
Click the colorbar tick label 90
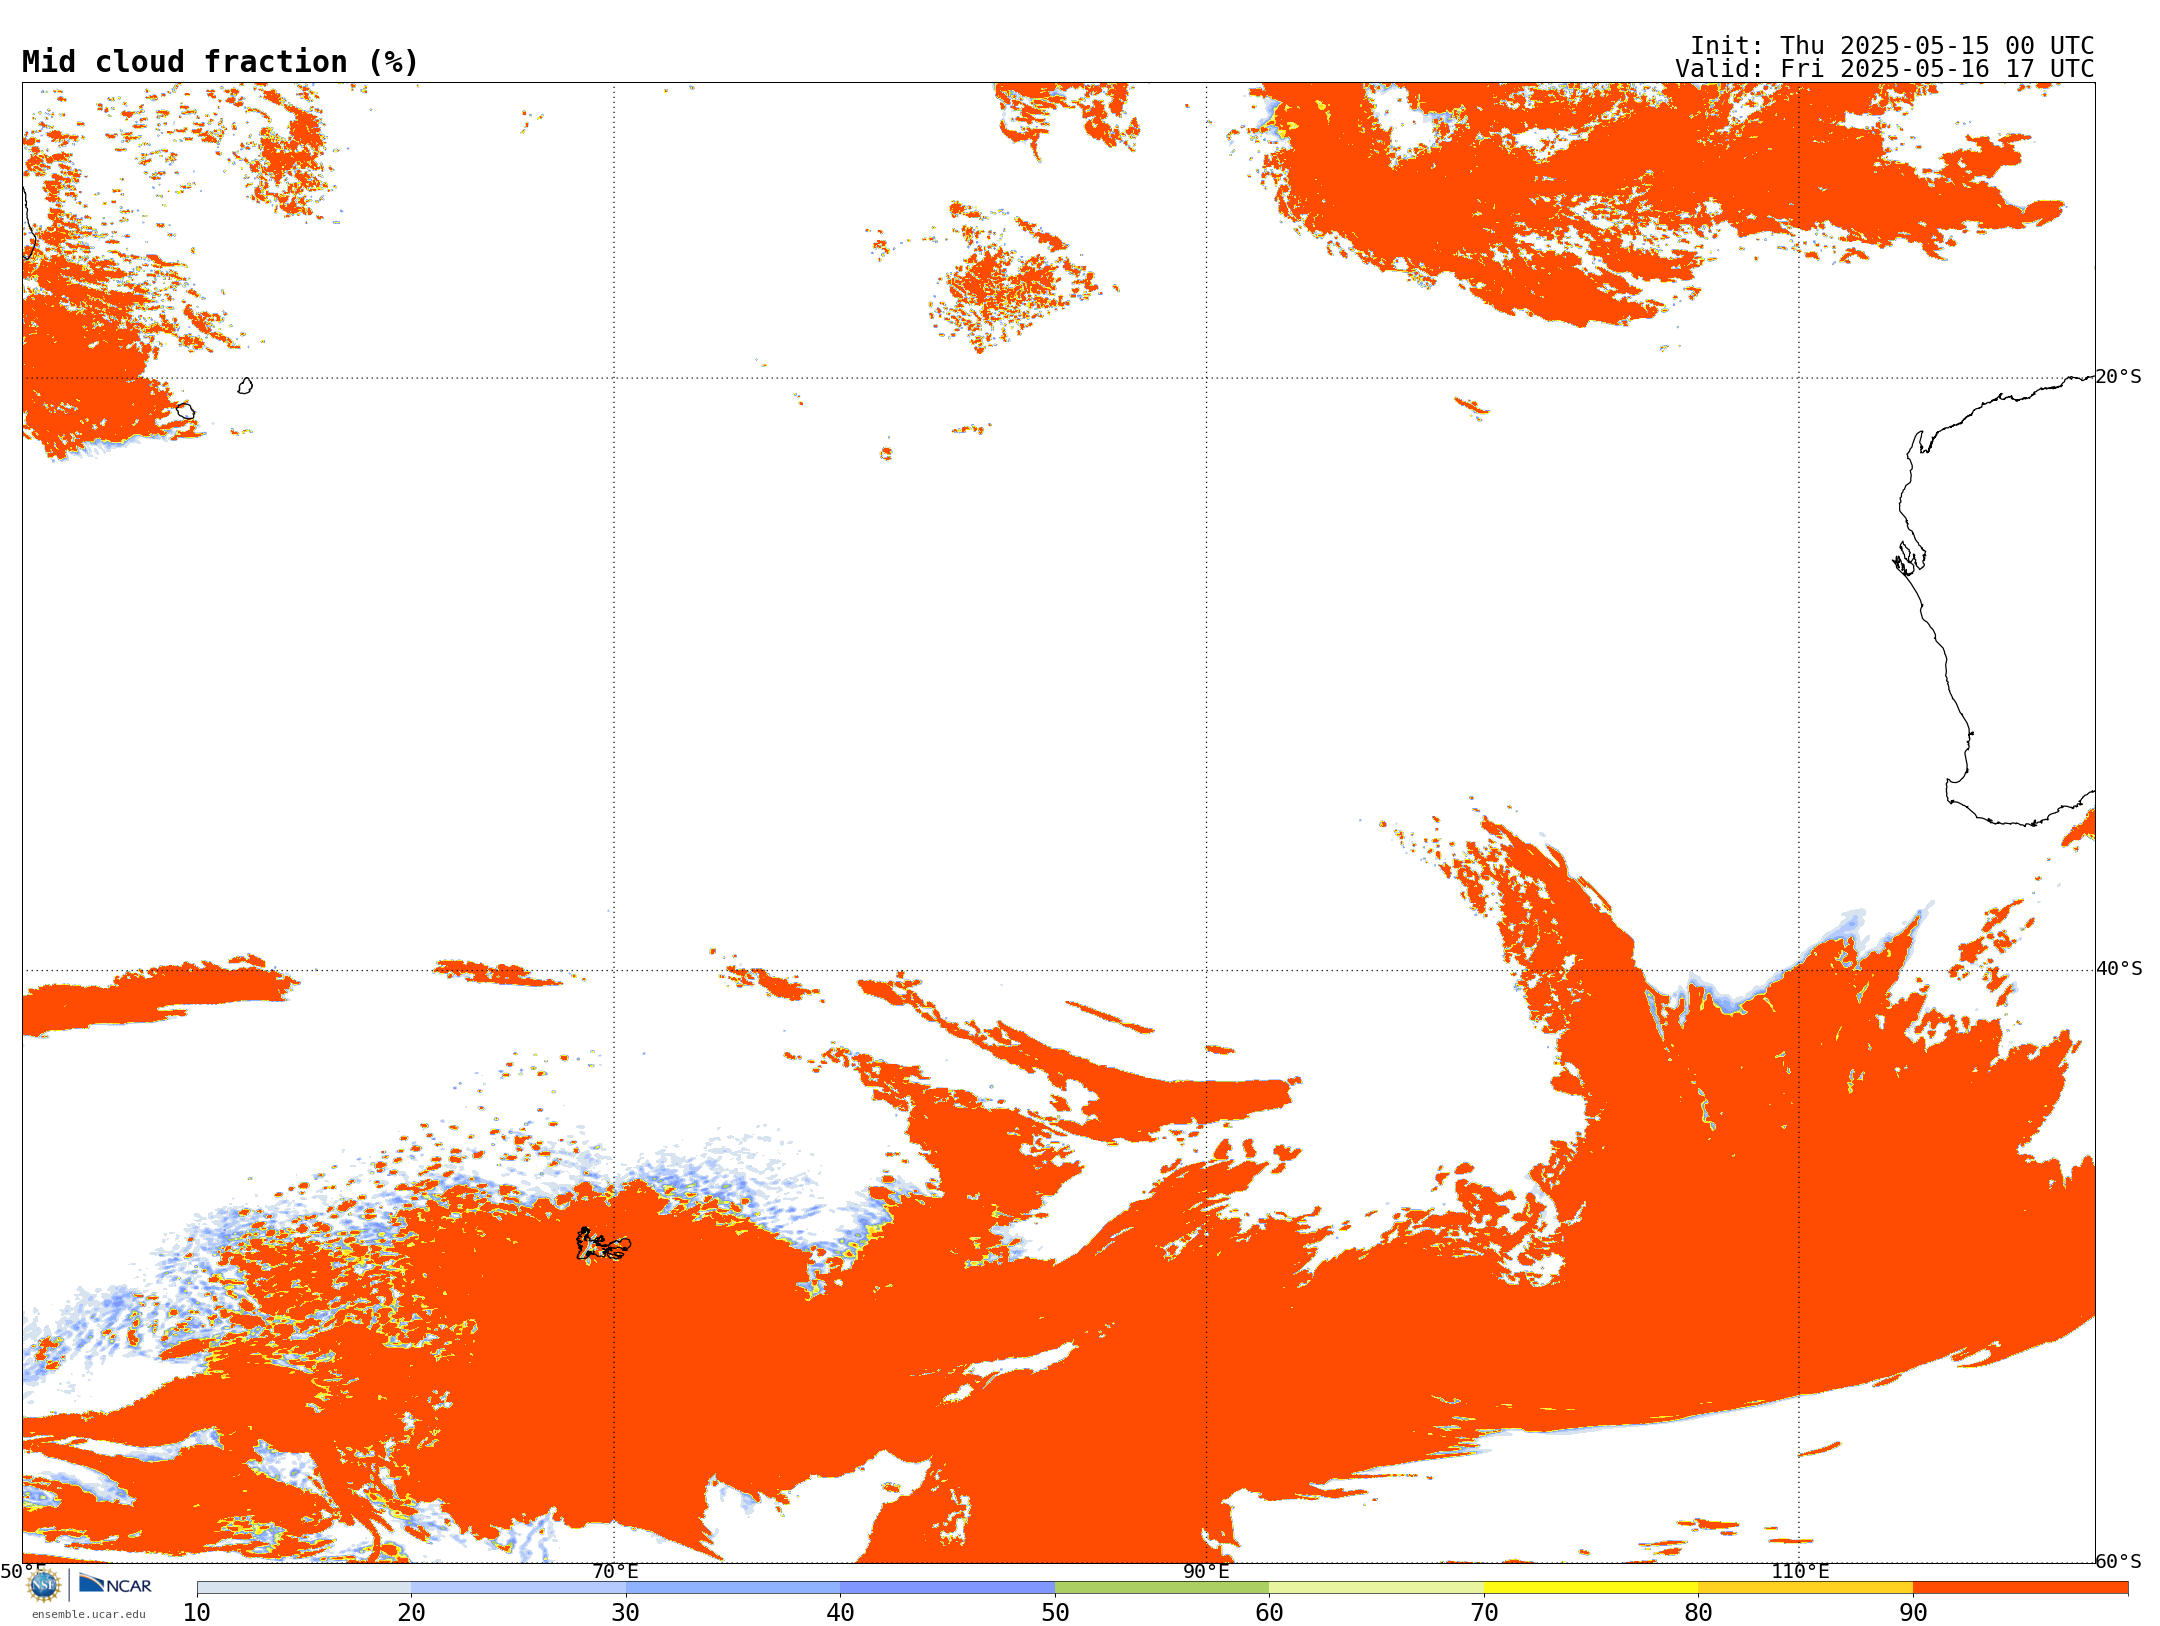[1913, 1613]
